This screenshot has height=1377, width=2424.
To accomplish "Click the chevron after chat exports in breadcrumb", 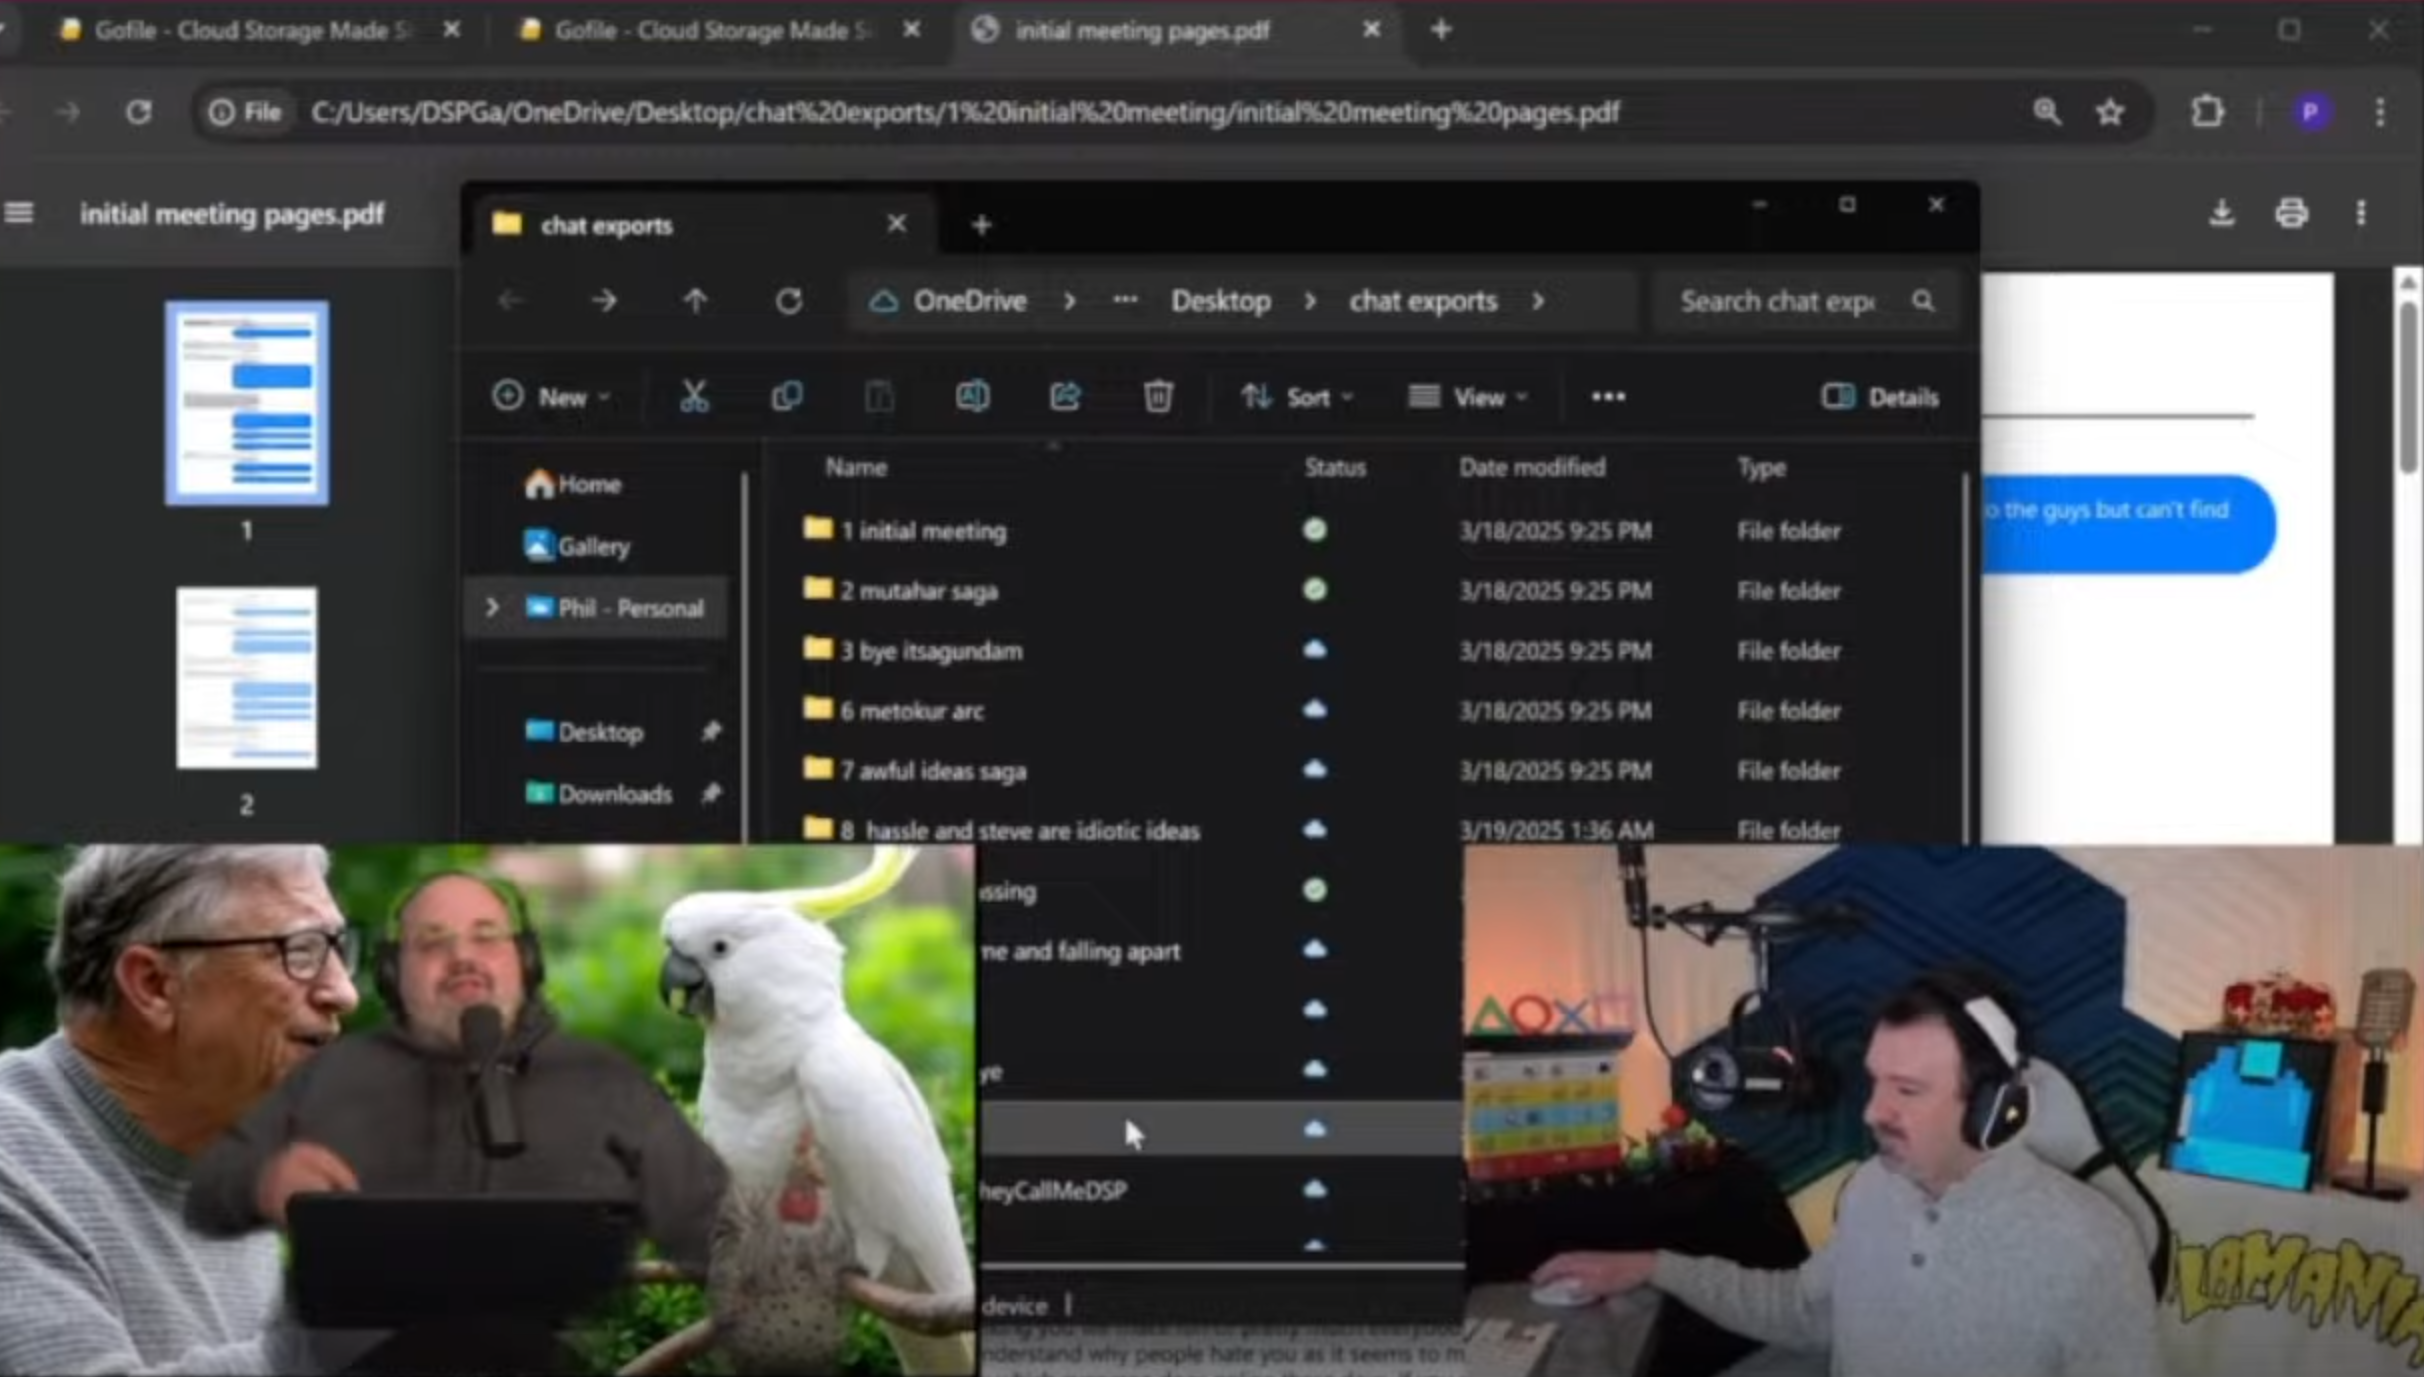I will [x=1538, y=301].
